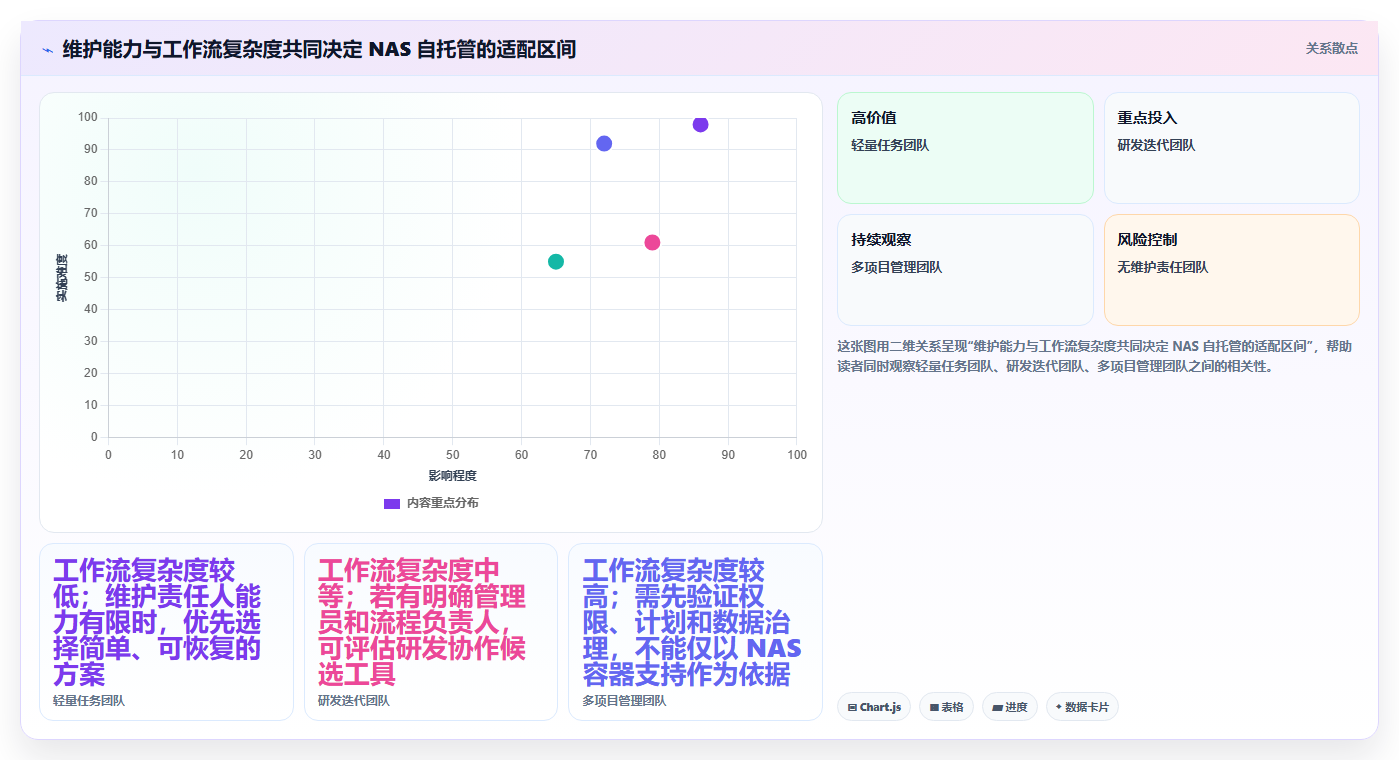Viewport: 1399px width, 760px height.
Task: Click the pink 工作流复杂度中等 summary text
Action: 421,622
